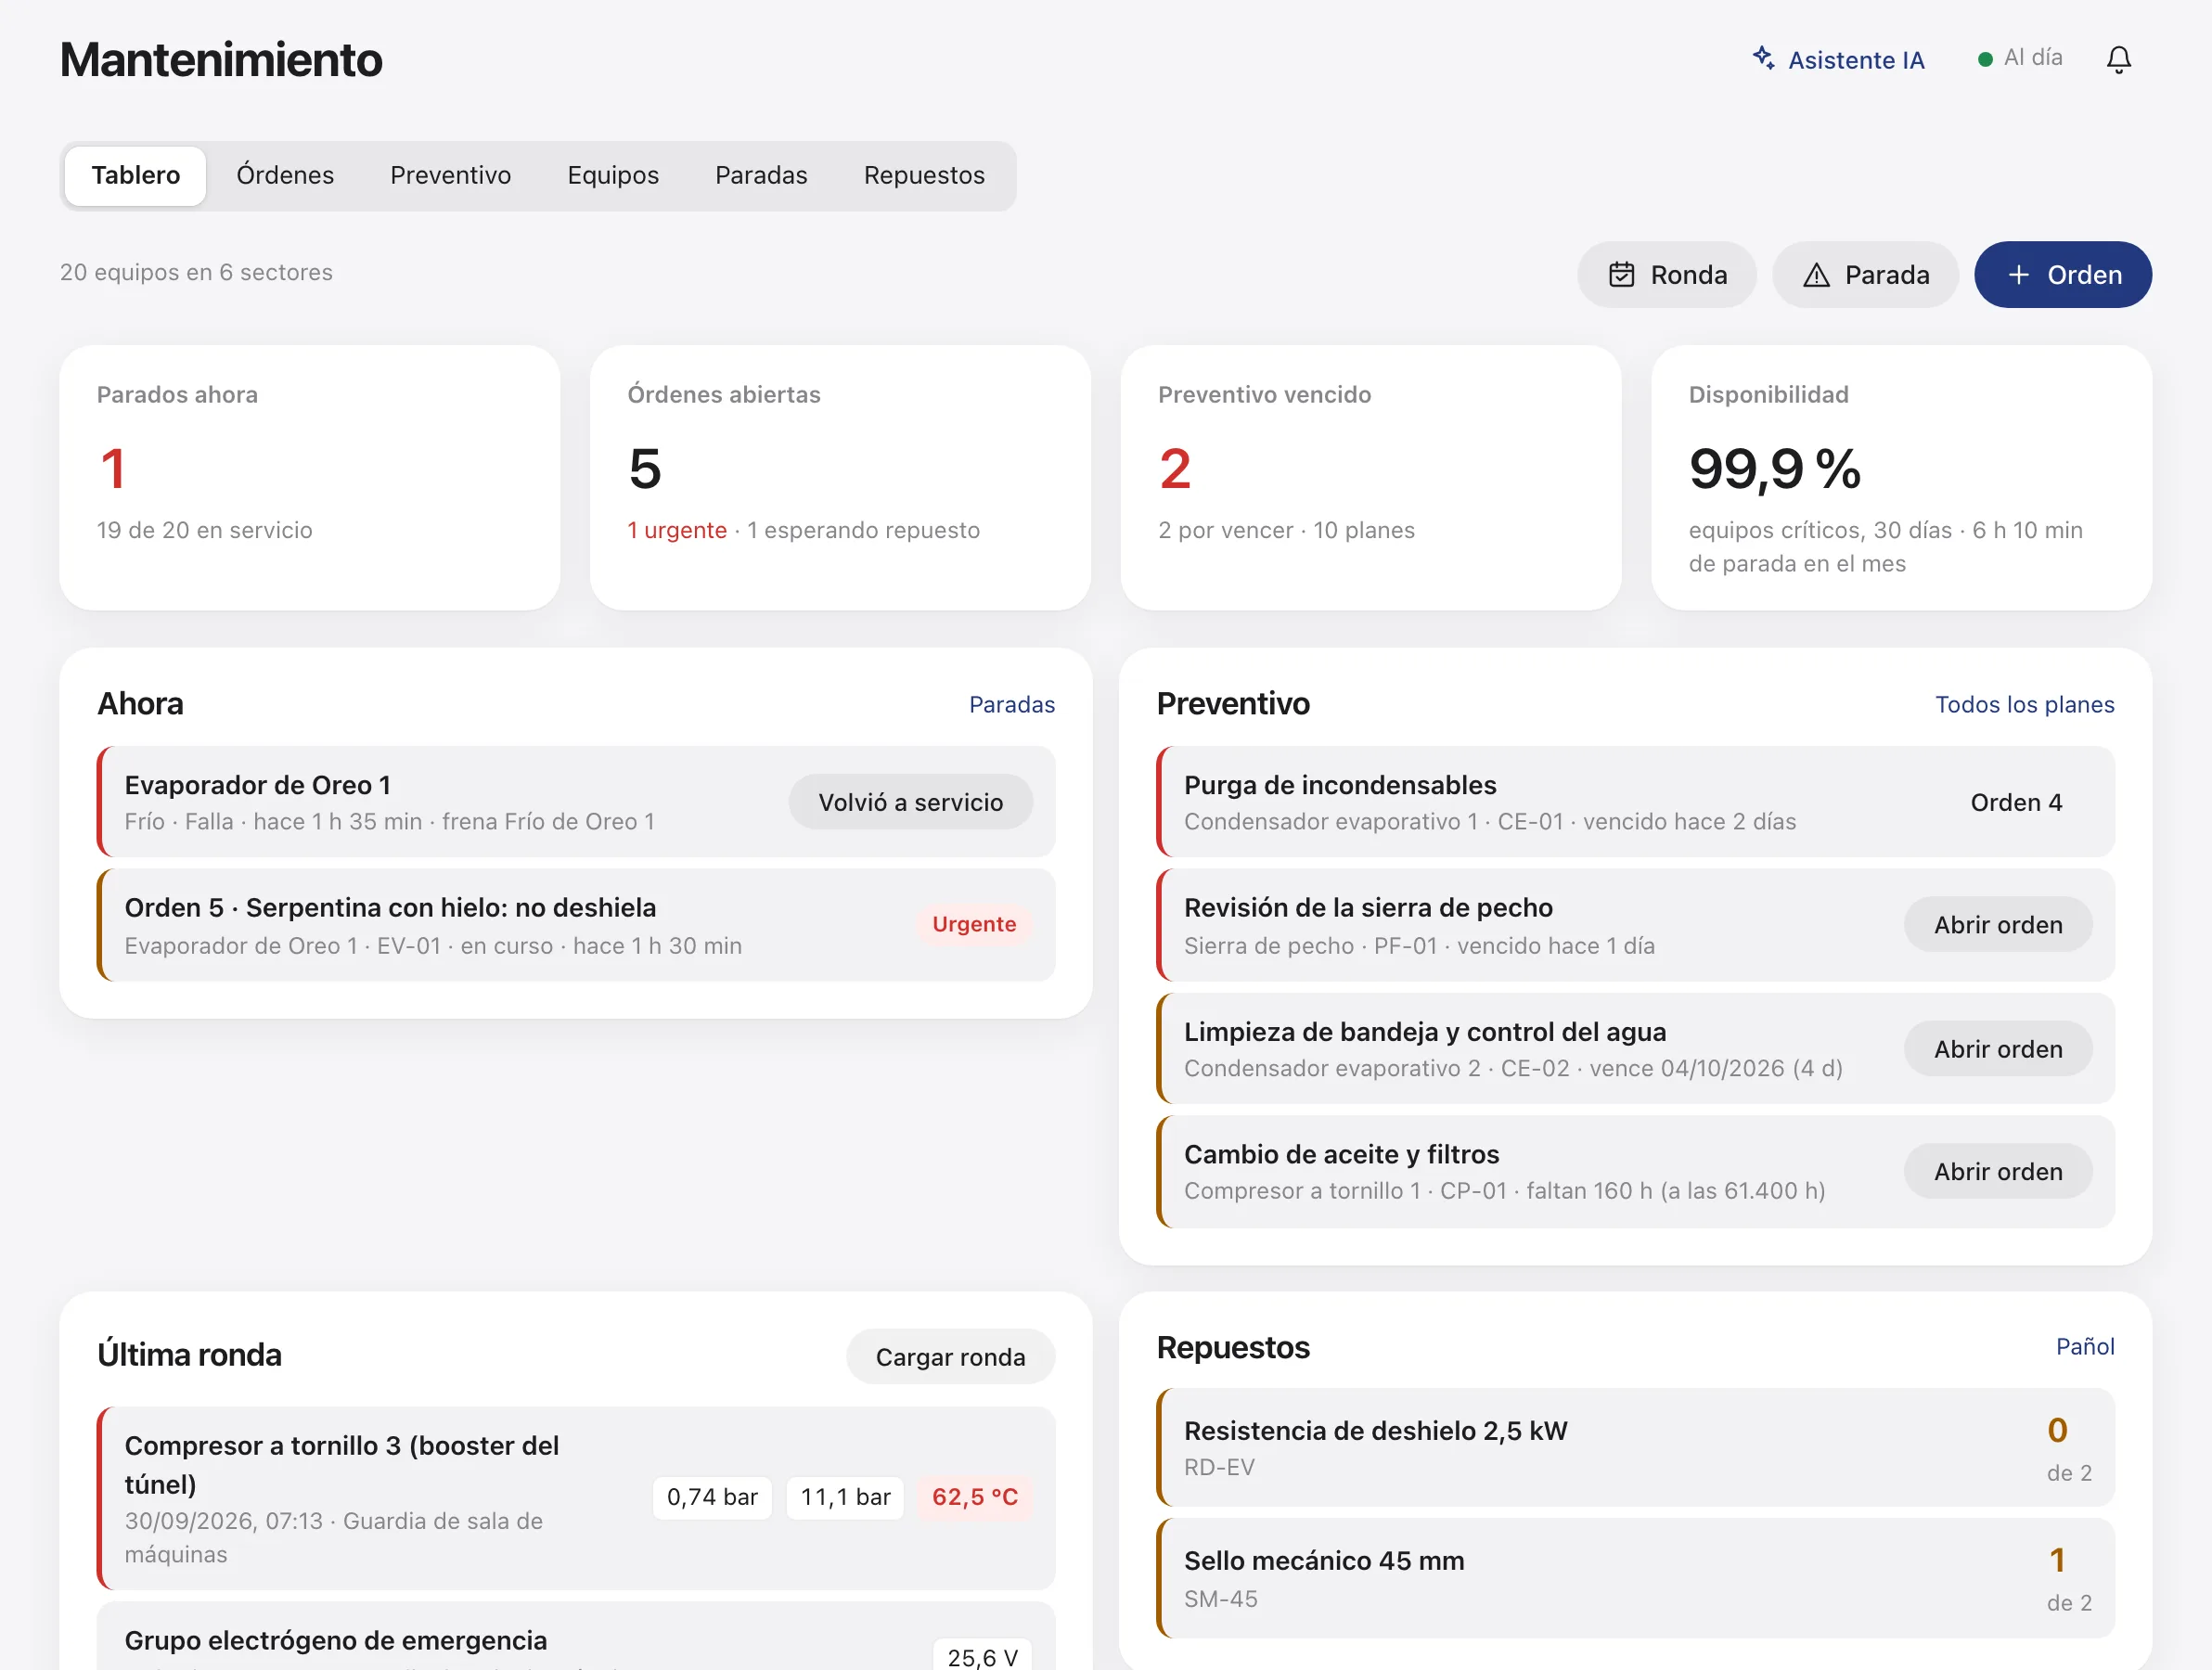Click the warning triangle icon on Parada

(x=1815, y=275)
